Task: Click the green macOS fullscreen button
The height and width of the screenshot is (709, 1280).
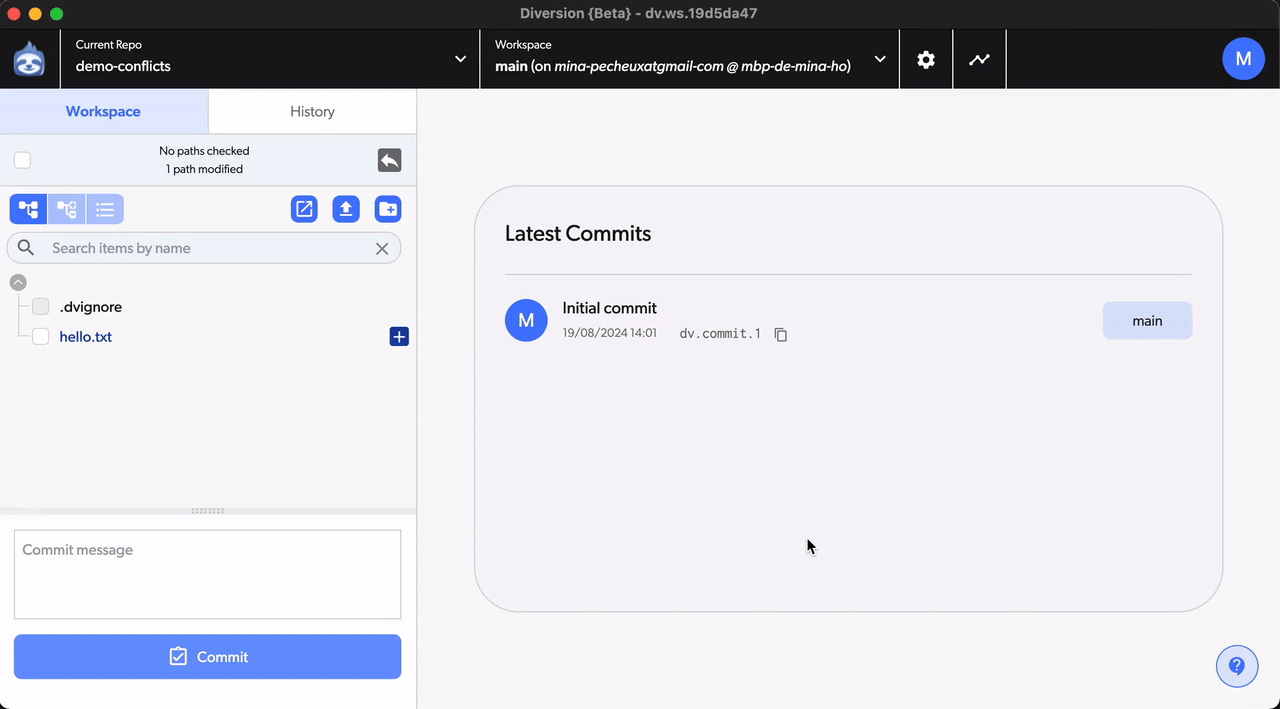Action: pos(56,14)
